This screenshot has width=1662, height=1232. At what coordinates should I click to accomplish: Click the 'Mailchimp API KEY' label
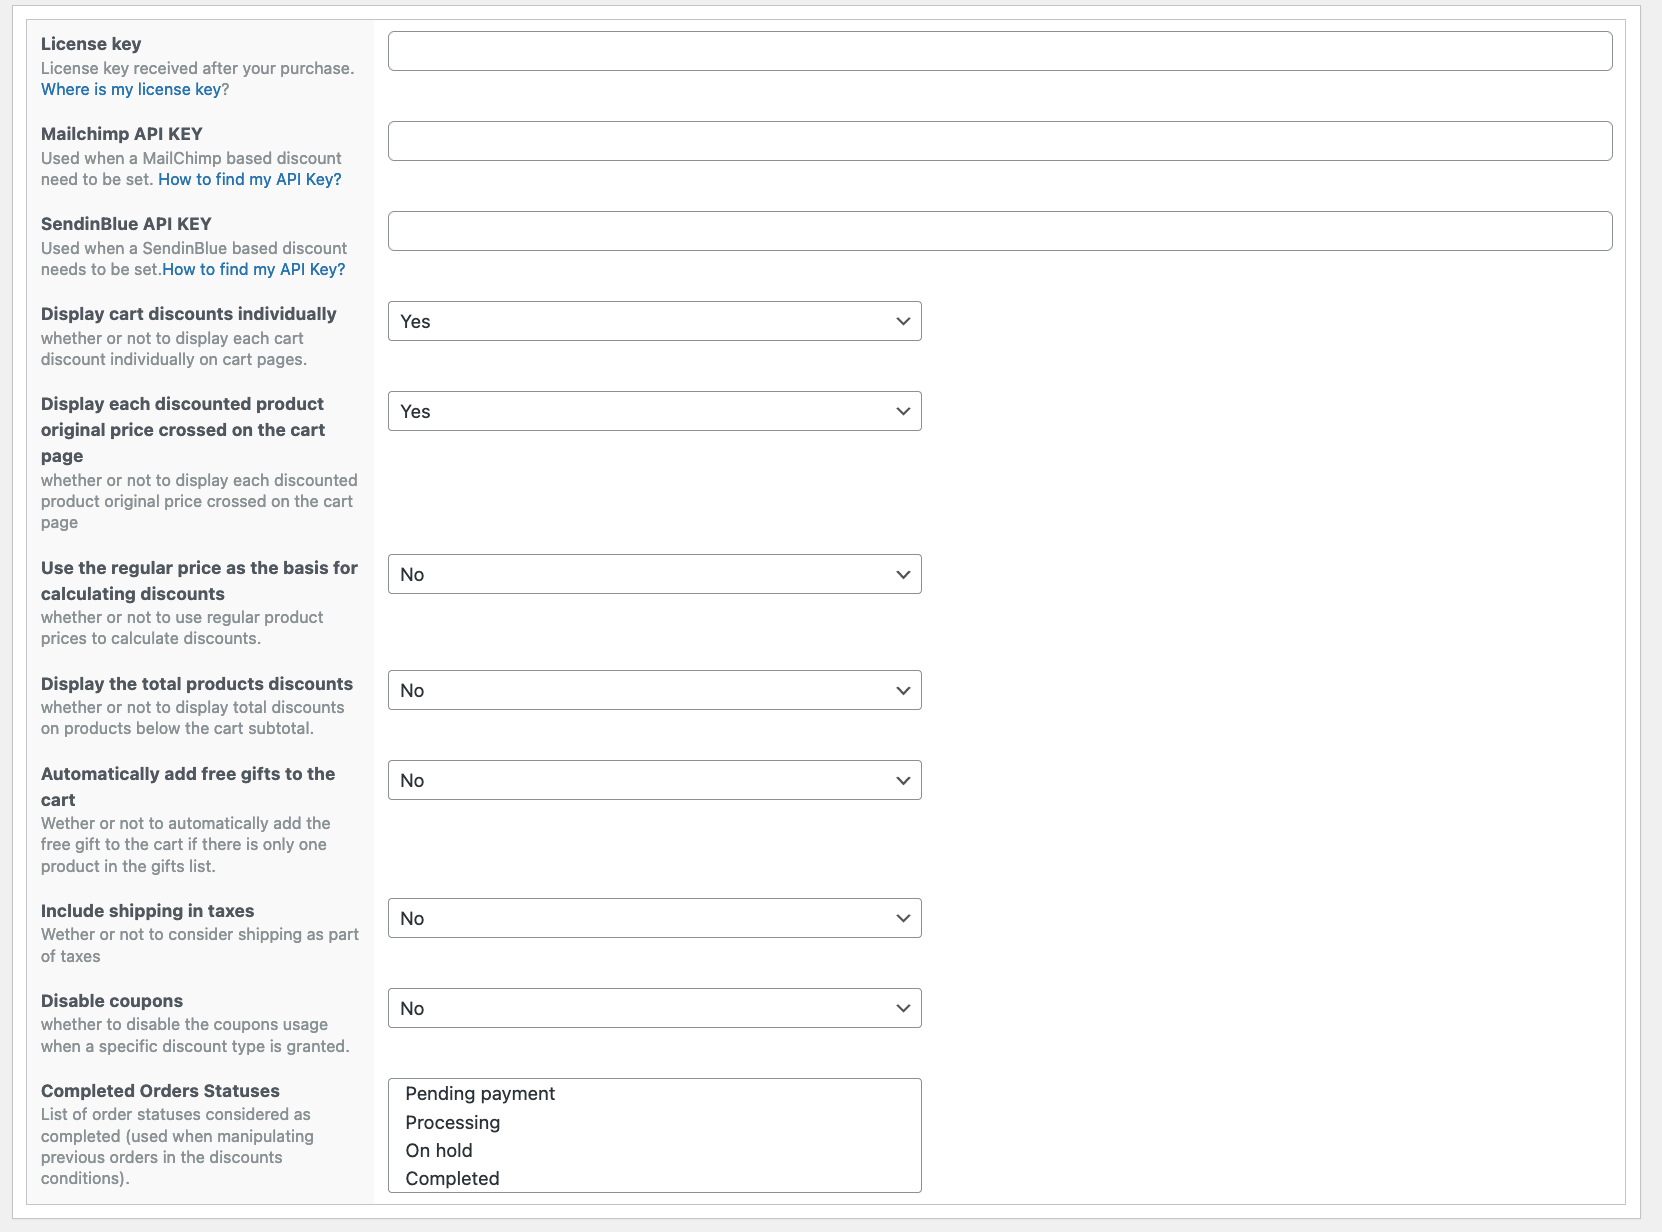[122, 134]
